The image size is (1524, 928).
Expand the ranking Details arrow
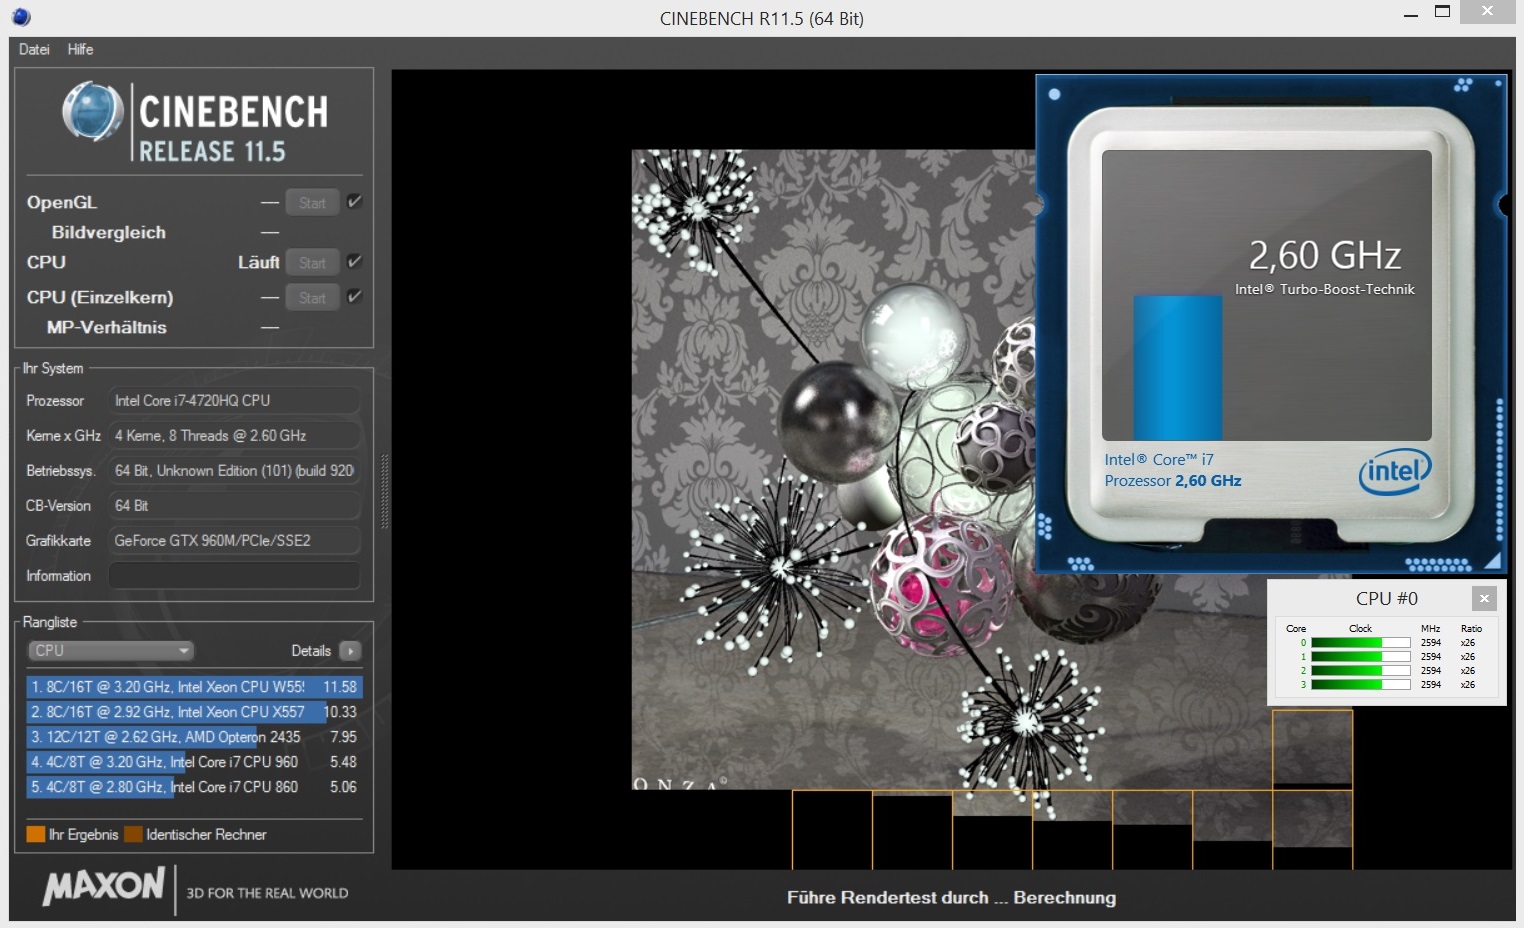click(x=350, y=651)
